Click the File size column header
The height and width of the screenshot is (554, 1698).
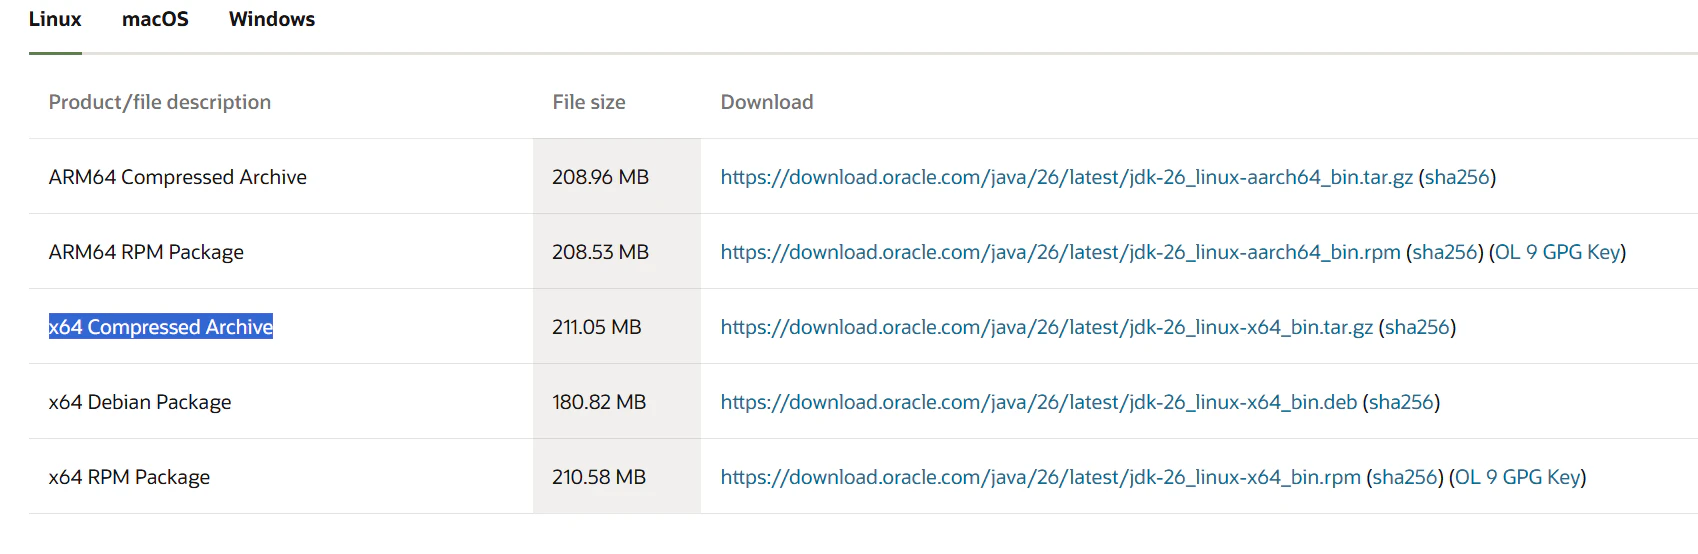click(589, 102)
